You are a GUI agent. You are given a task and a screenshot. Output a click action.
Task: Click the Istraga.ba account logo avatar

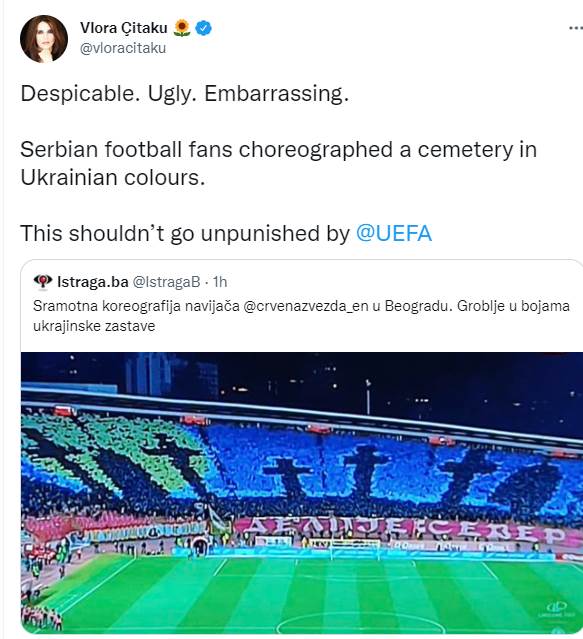pos(43,282)
